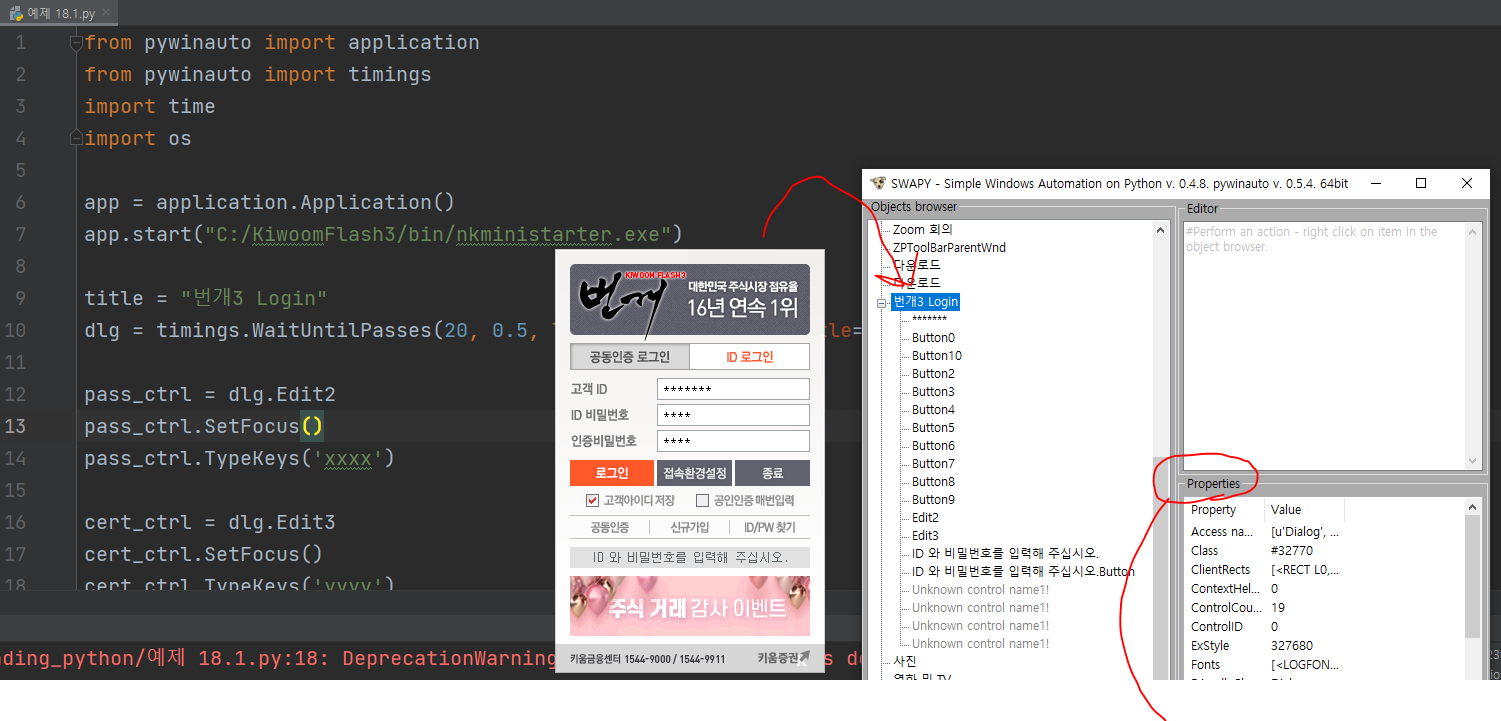Click the Python file icon on 예제 18.1.py tab

pyautogui.click(x=17, y=13)
